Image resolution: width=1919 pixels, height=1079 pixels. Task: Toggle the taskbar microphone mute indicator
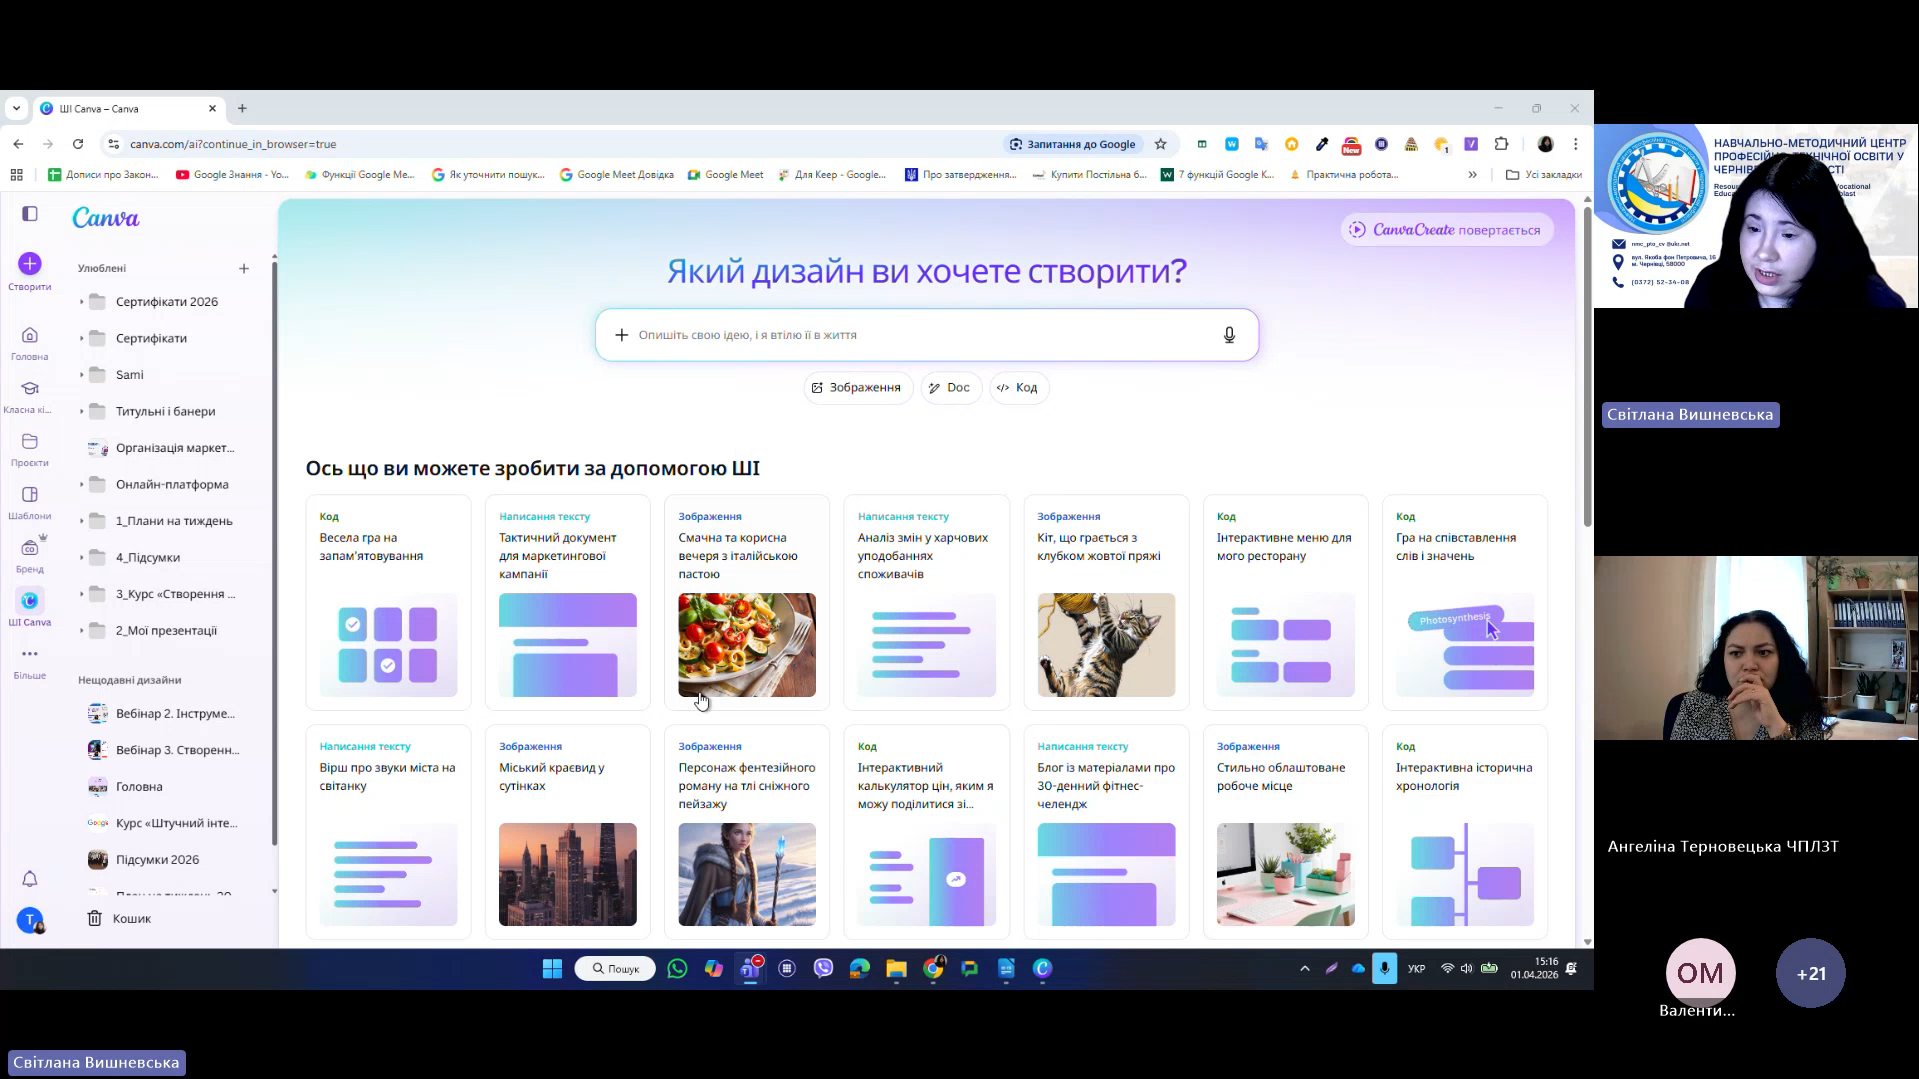coord(1384,968)
